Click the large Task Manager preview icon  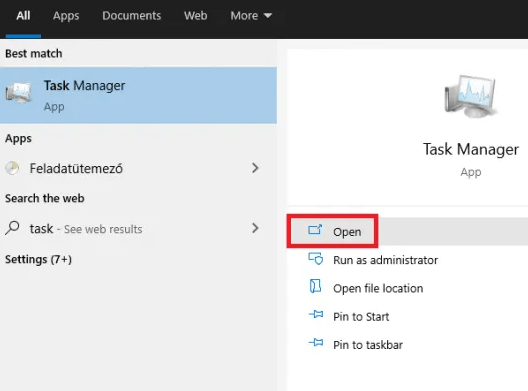[471, 96]
